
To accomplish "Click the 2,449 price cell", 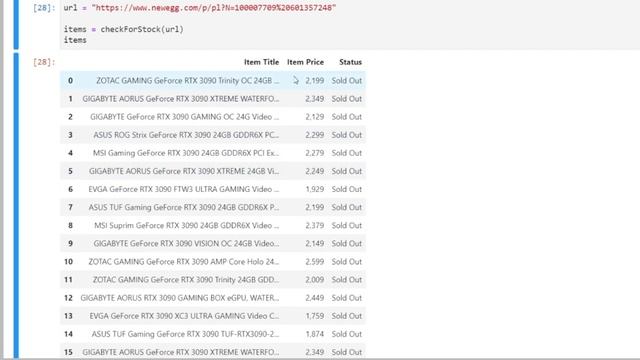I will click(314, 298).
